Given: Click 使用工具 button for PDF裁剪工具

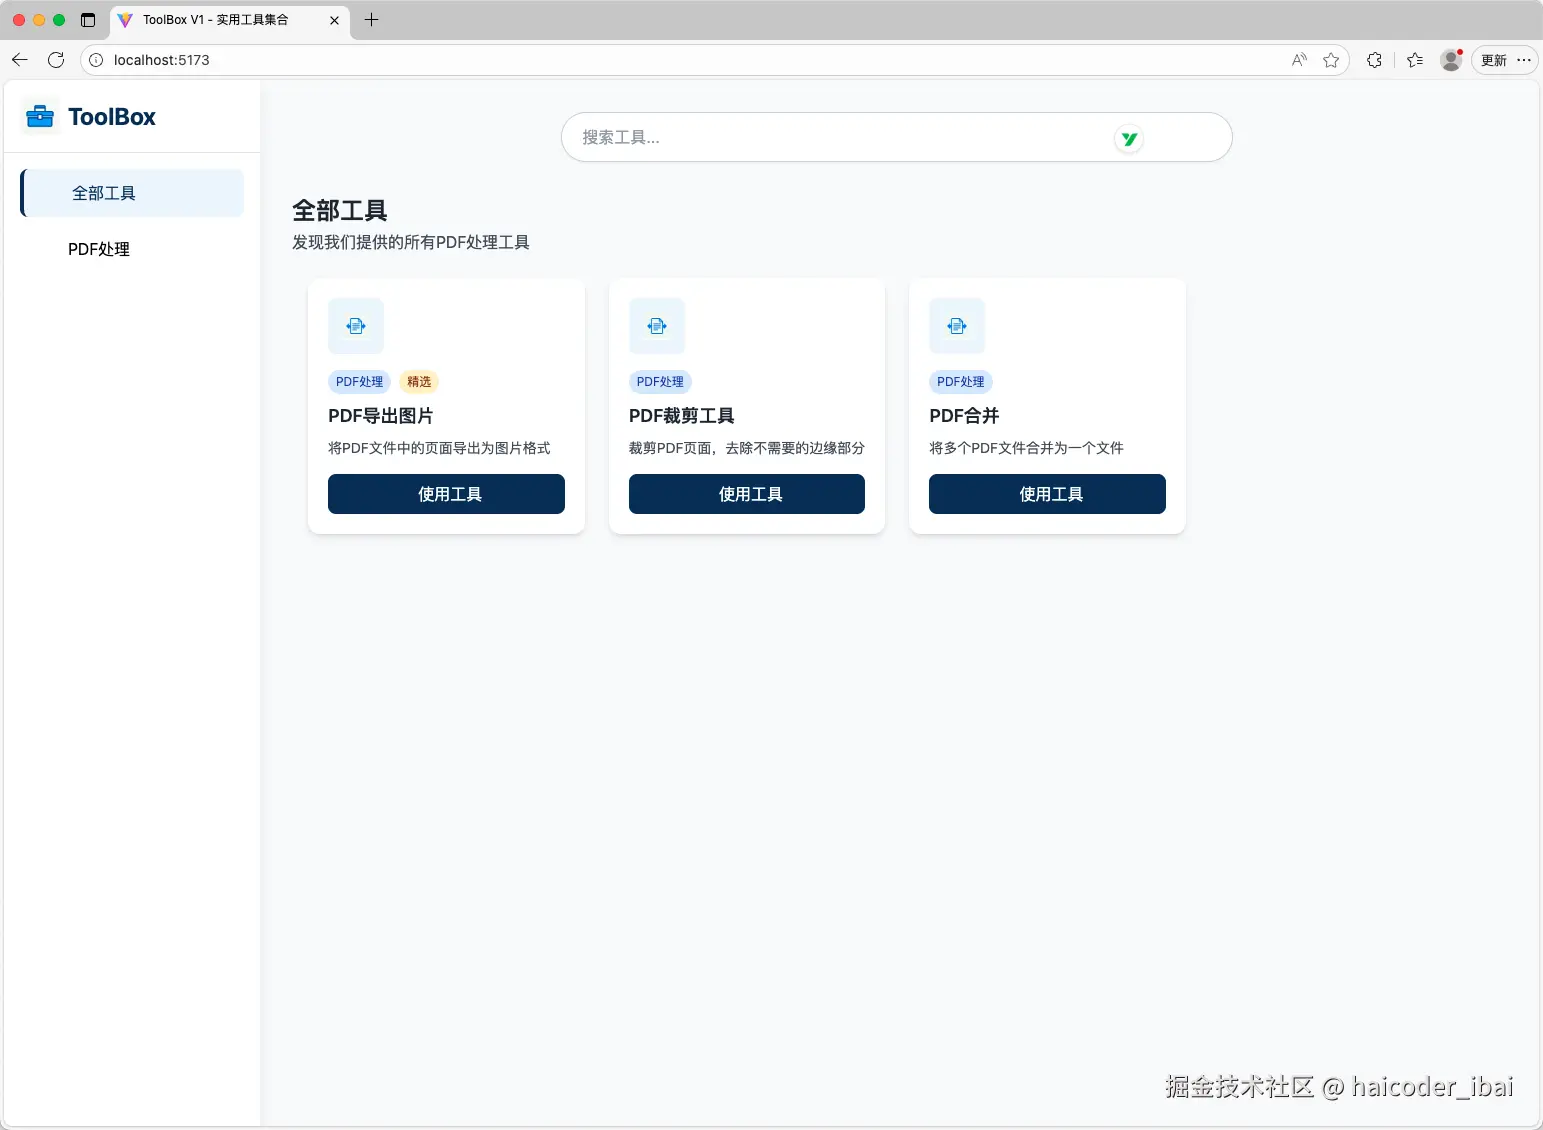Looking at the screenshot, I should point(747,494).
